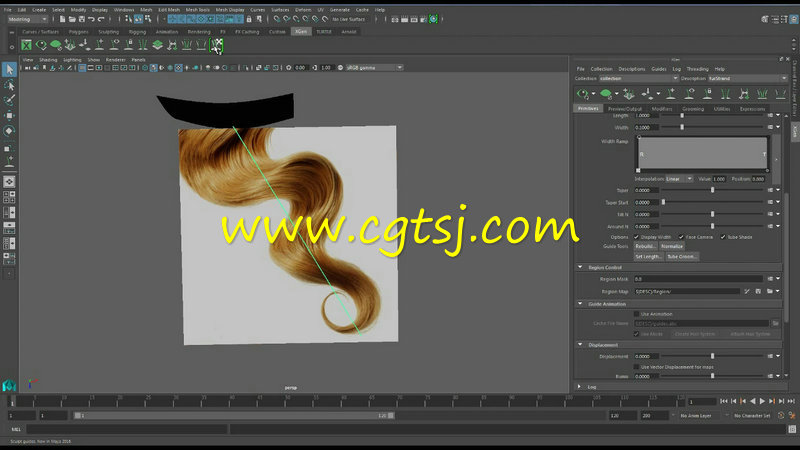800x450 pixels.
Task: Click the guide visibility eye icon in XGen panel
Action: click(x=689, y=93)
